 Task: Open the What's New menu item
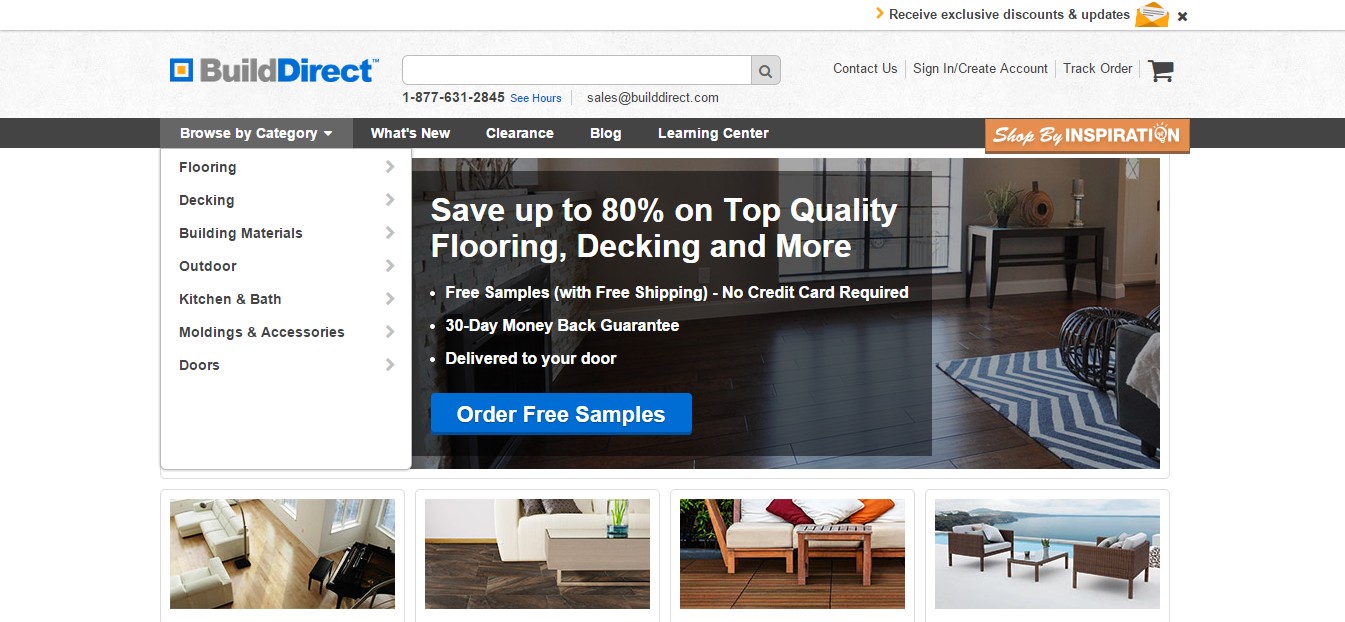(x=410, y=133)
